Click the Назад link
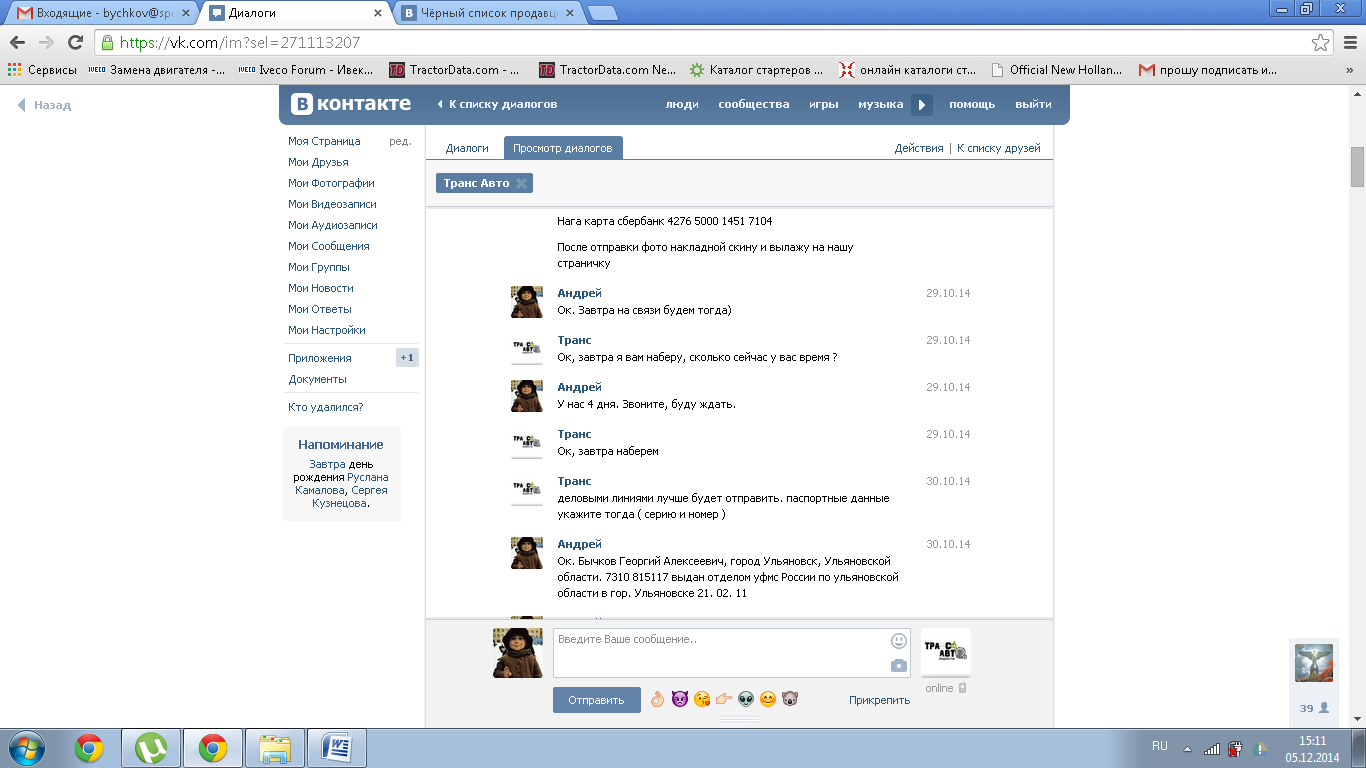The width and height of the screenshot is (1366, 768). 44,105
